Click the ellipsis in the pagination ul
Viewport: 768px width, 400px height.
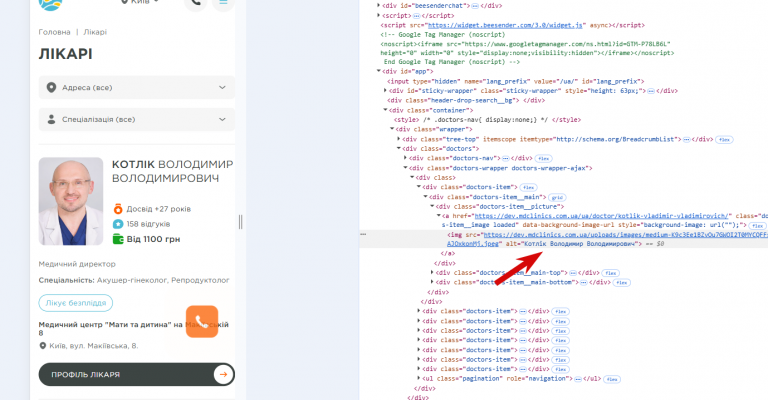point(578,379)
